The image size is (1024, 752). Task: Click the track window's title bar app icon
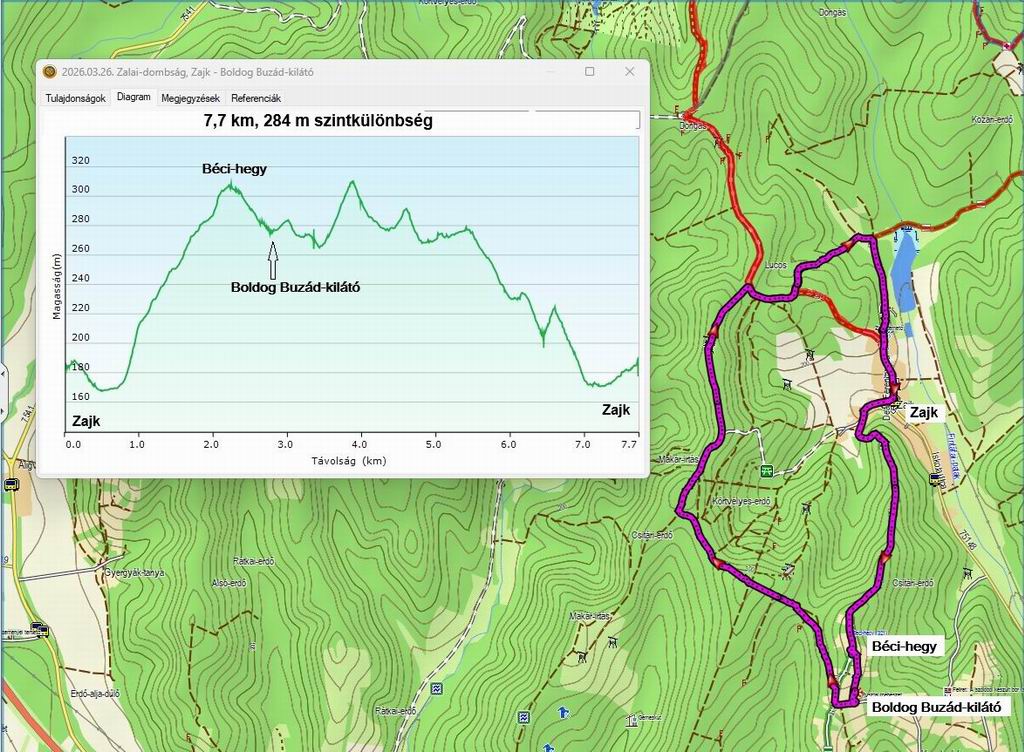click(x=50, y=72)
